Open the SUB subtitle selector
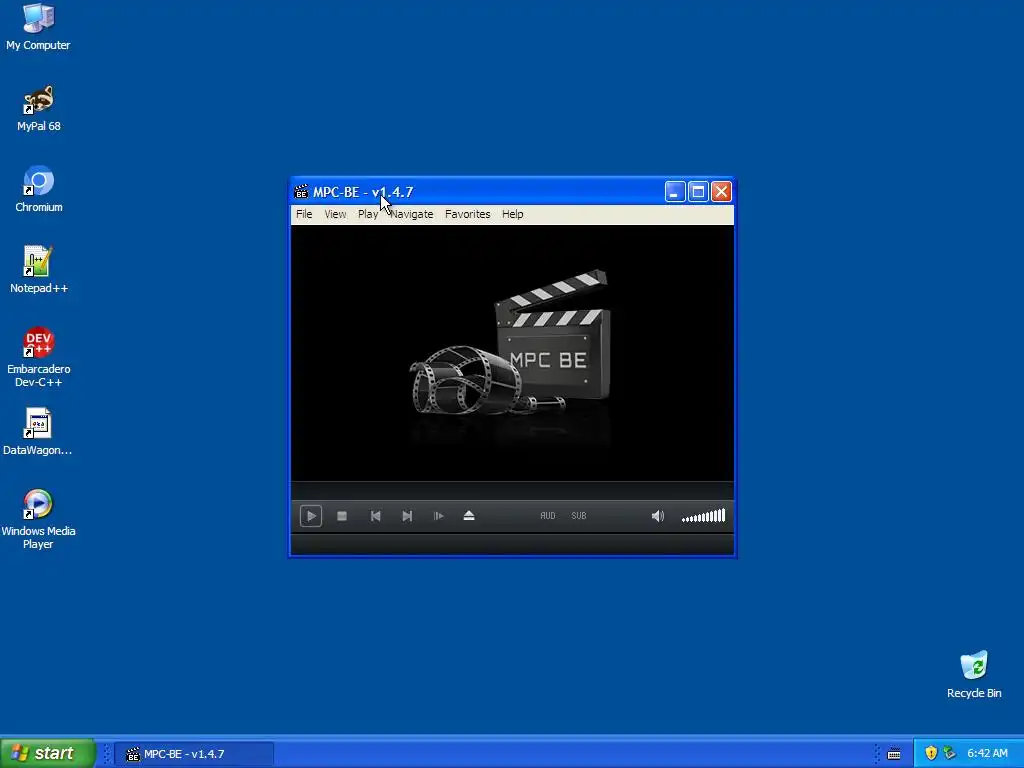Screen dimensions: 1024x768 click(x=579, y=516)
